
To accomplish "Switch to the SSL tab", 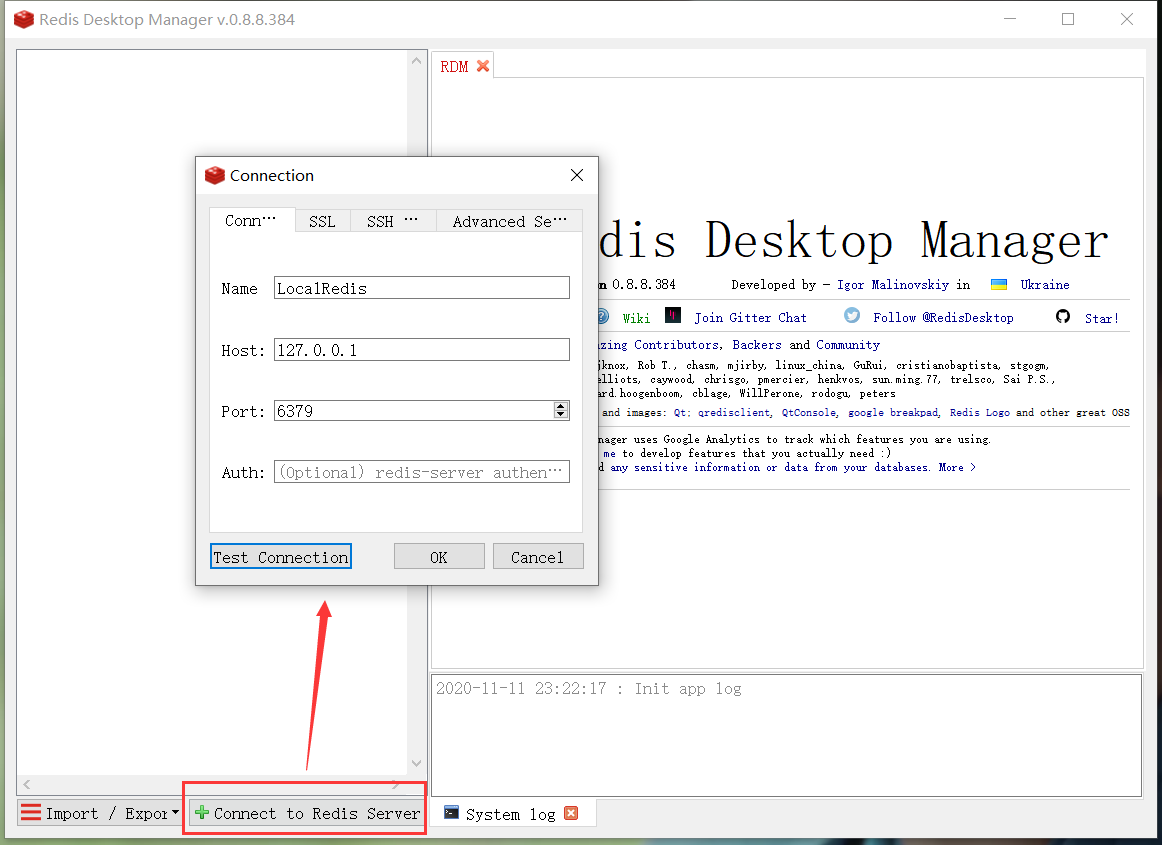I will (x=322, y=221).
